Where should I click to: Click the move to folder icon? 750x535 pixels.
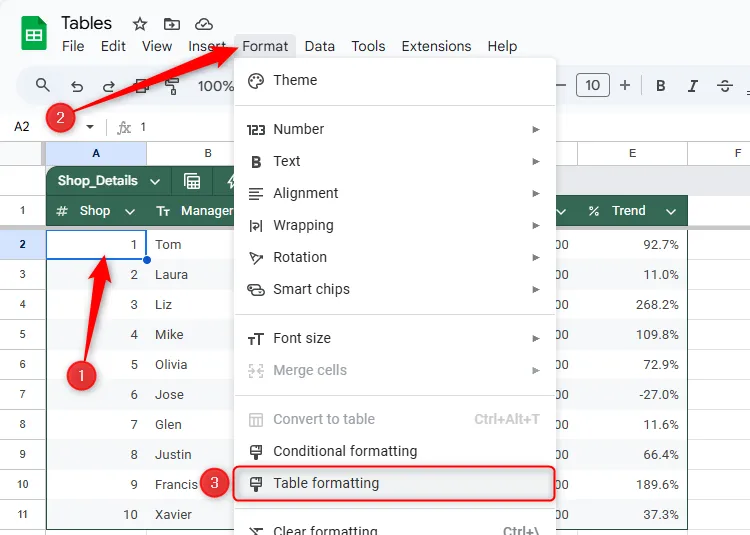[172, 24]
